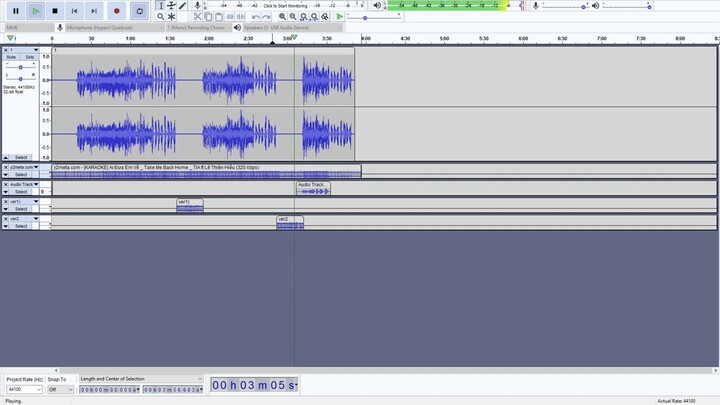This screenshot has height=405, width=720.
Task: Pause playback with the Pause button
Action: pos(16,11)
